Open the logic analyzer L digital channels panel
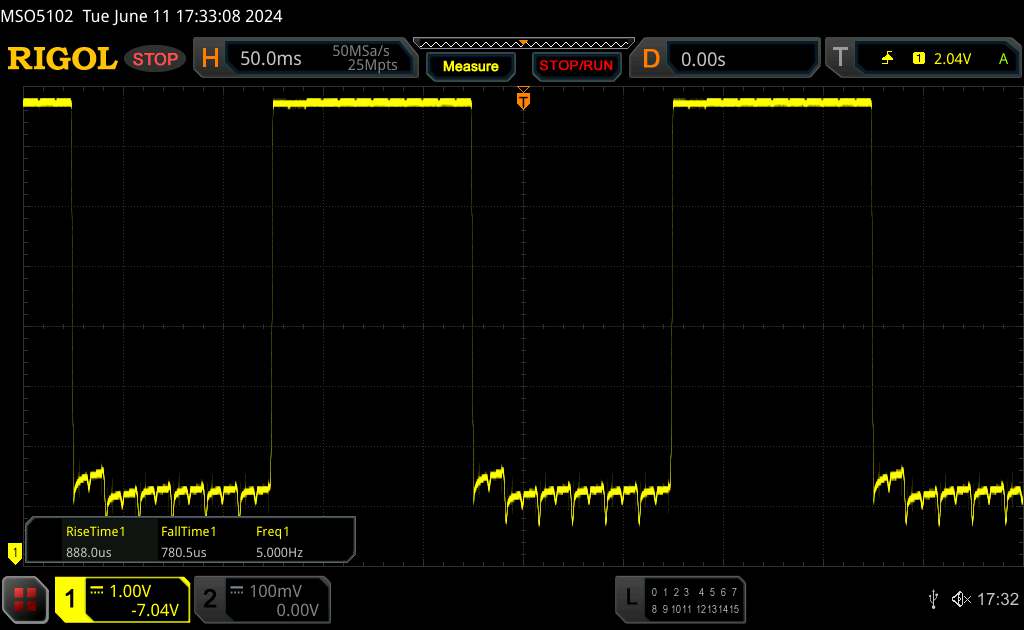The height and width of the screenshot is (630, 1024). [x=680, y=600]
